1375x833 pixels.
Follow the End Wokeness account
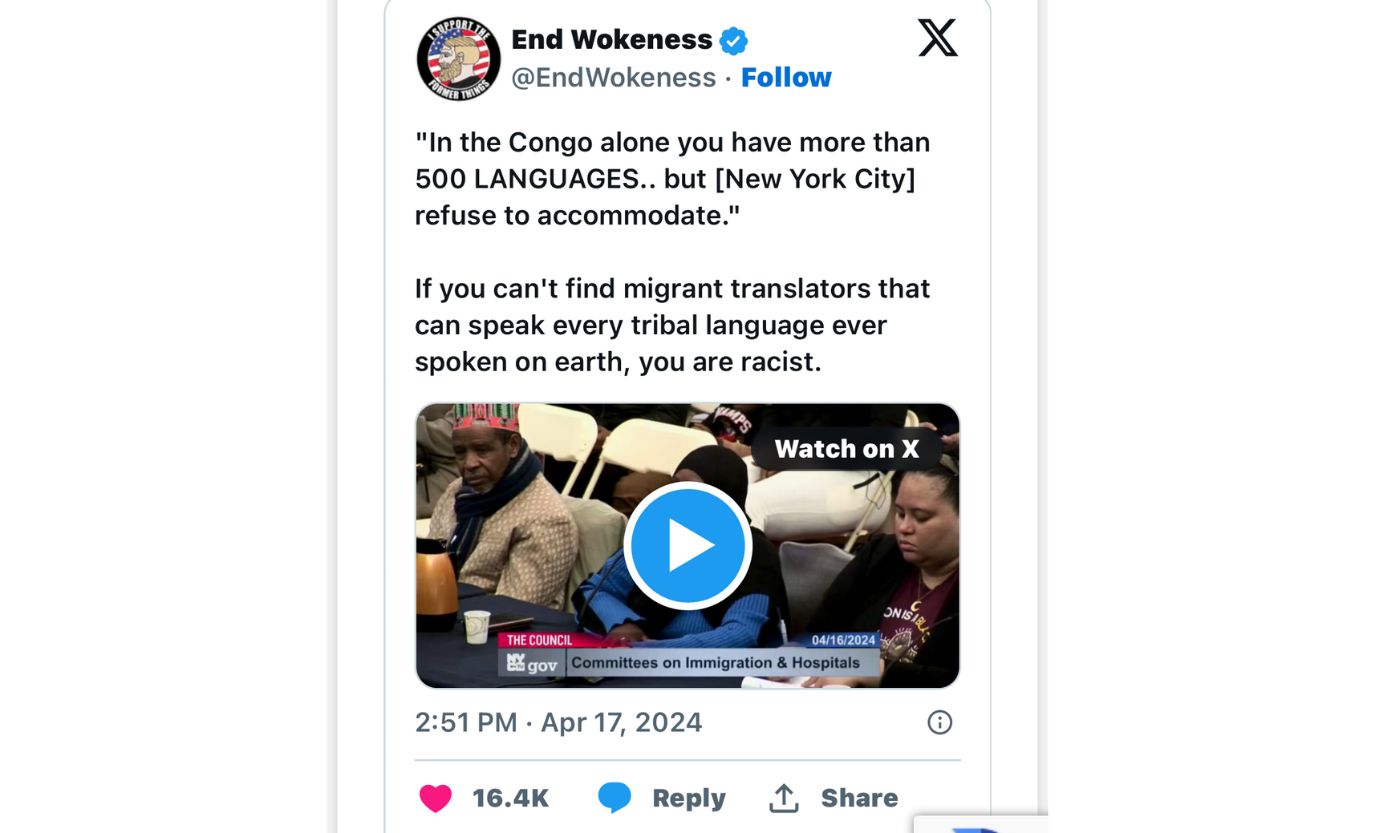coord(786,77)
